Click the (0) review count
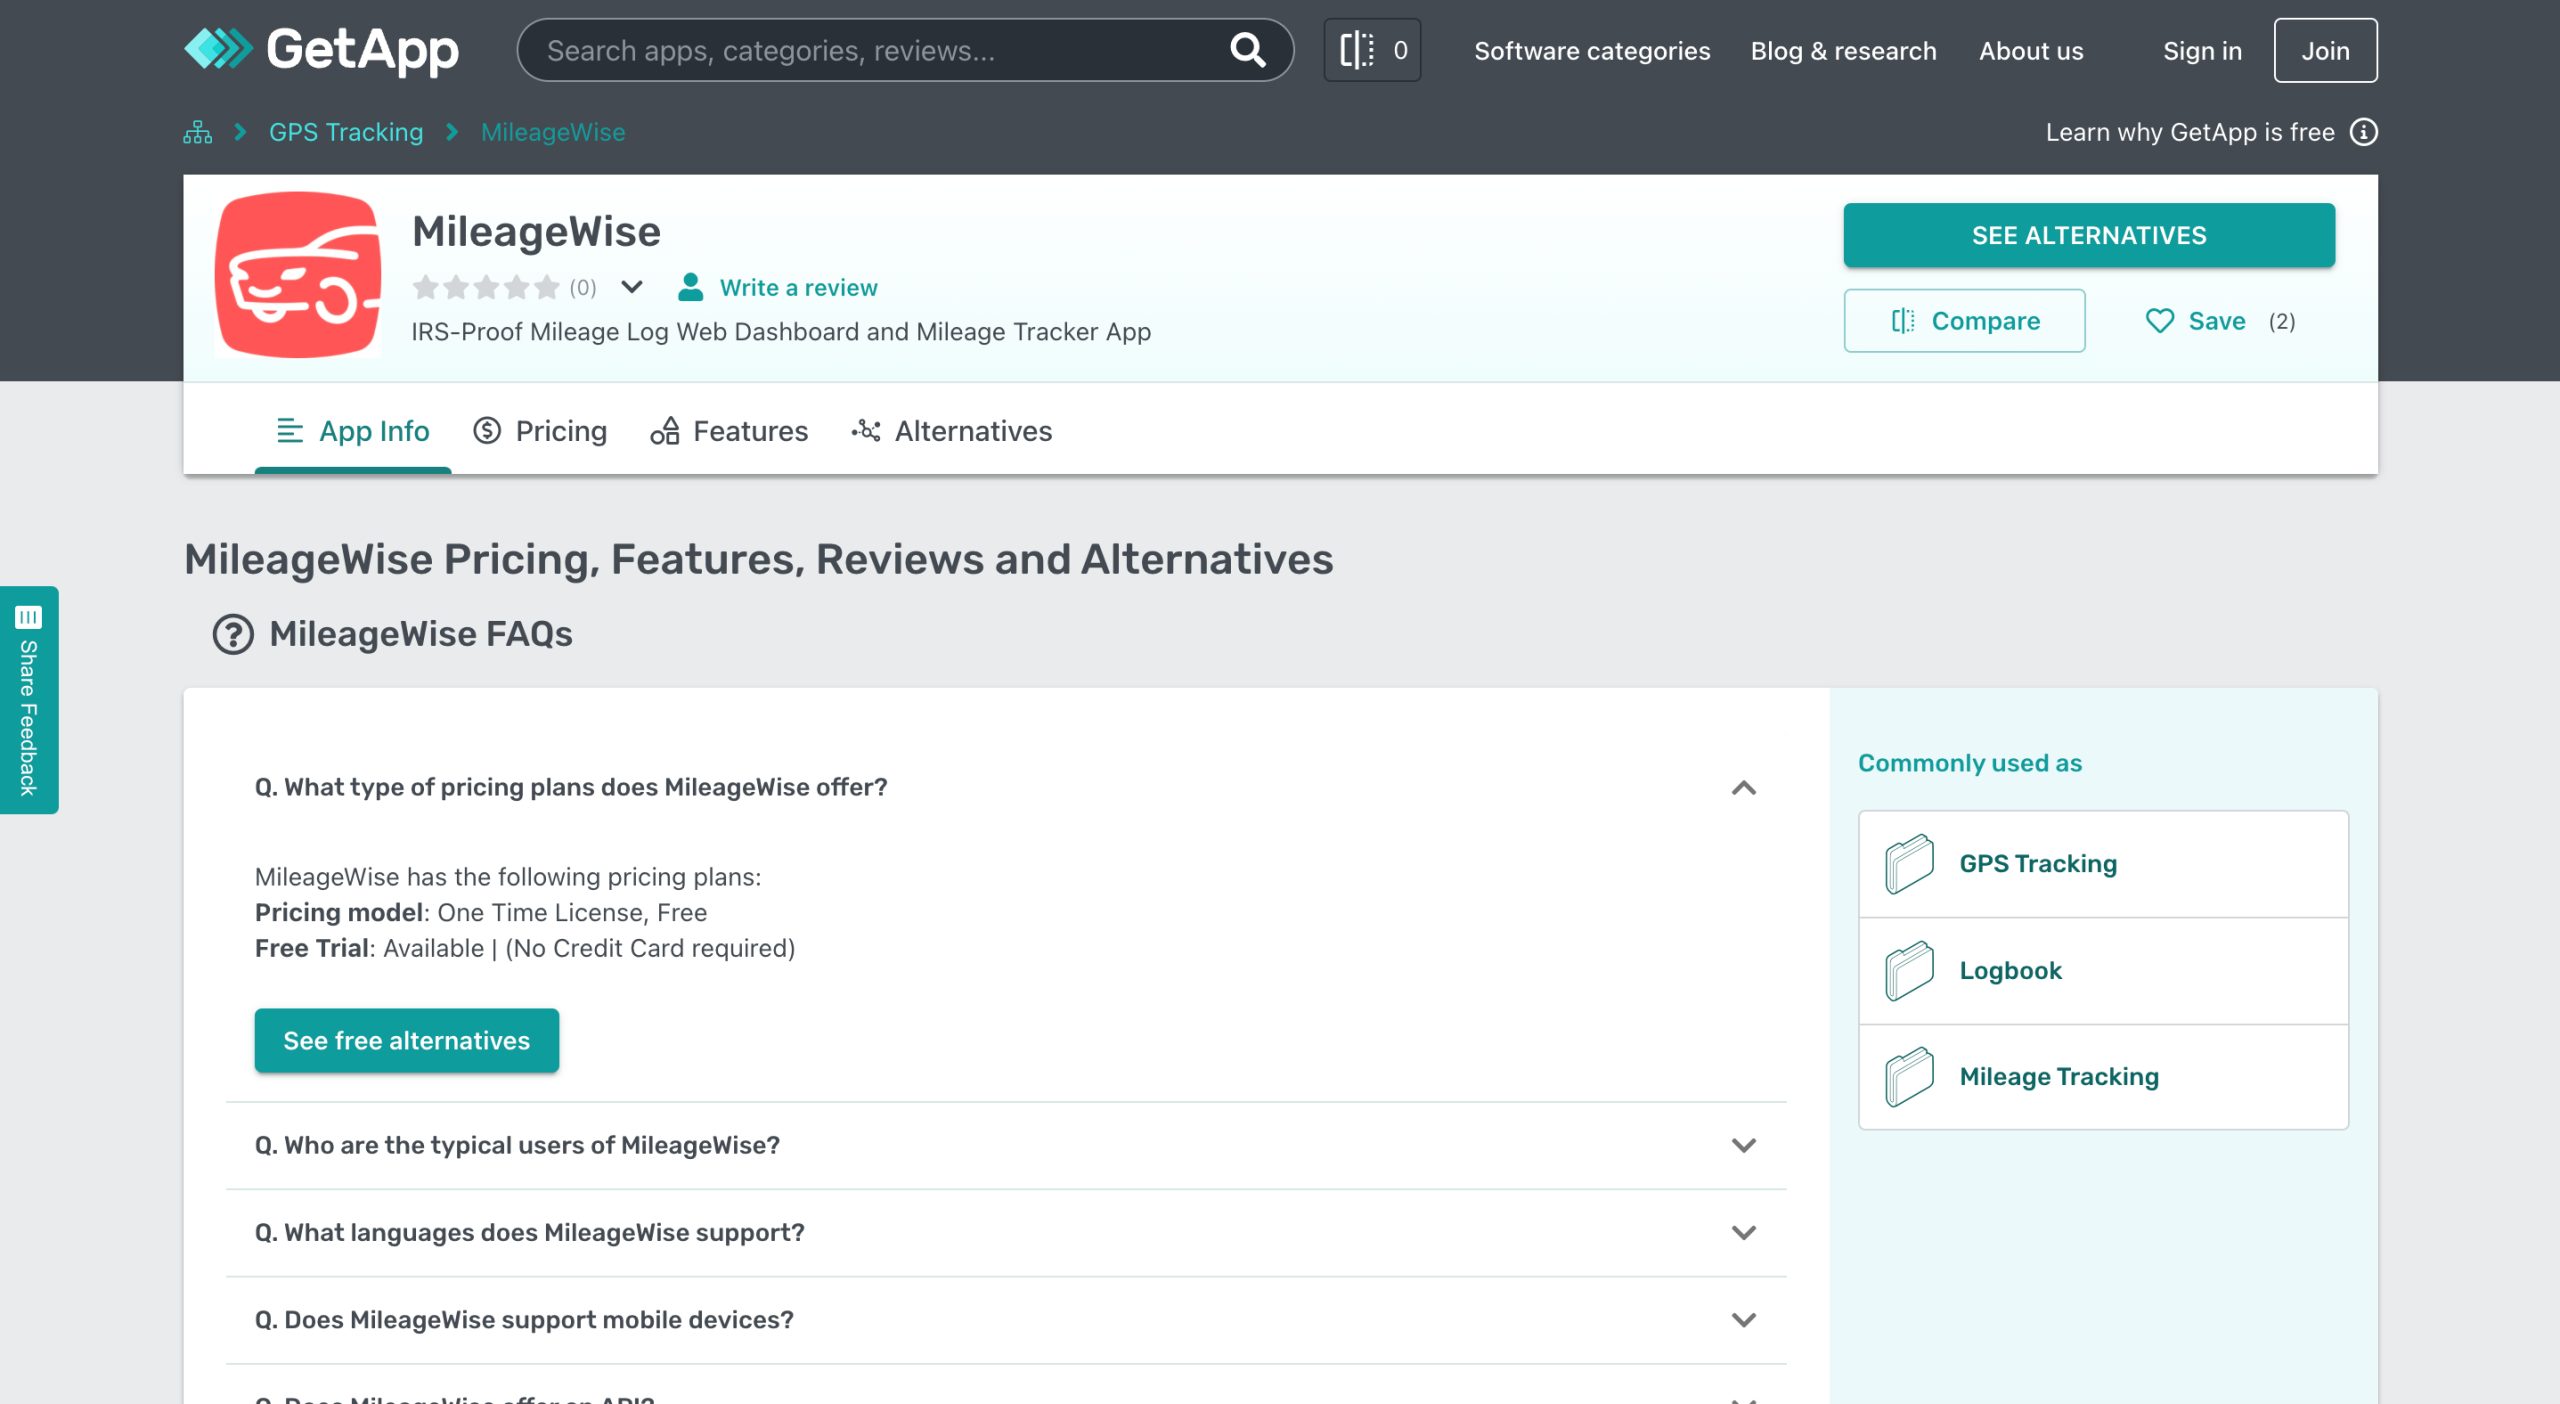2560x1404 pixels. pos(583,288)
